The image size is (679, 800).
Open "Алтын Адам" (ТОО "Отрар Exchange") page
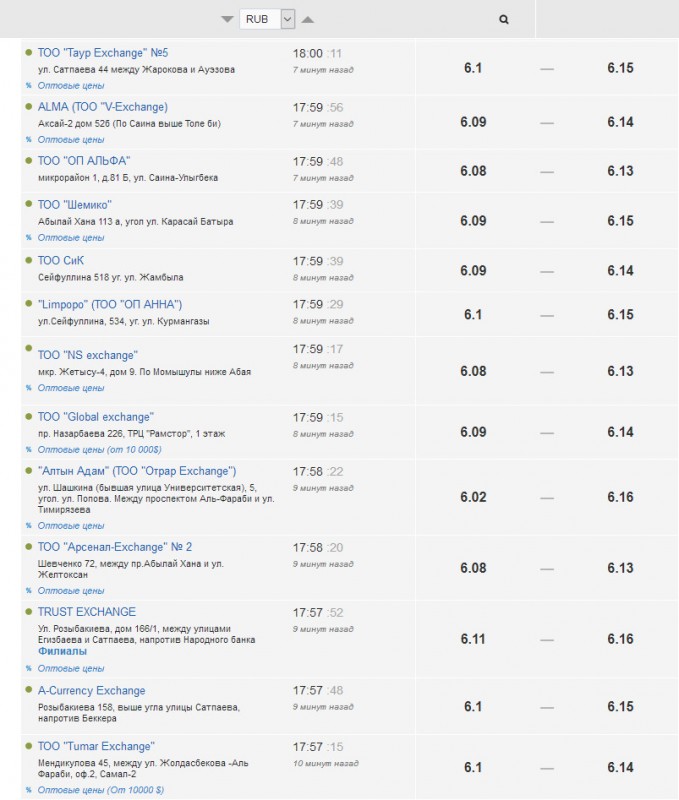[x=136, y=471]
